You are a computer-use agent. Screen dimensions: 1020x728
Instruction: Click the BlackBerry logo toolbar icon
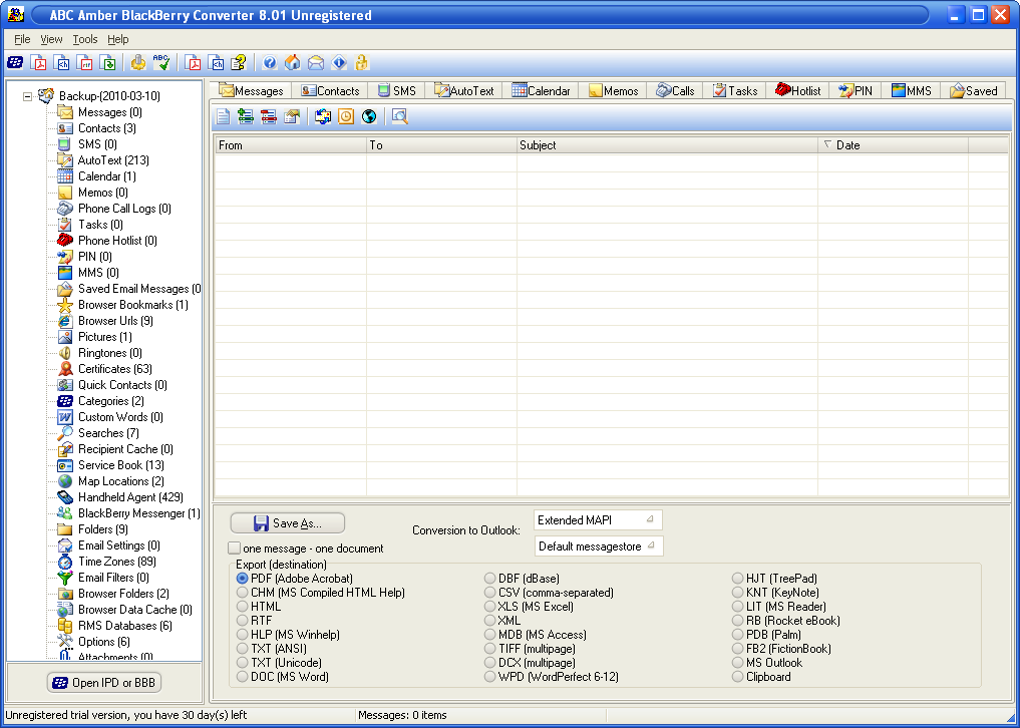15,63
